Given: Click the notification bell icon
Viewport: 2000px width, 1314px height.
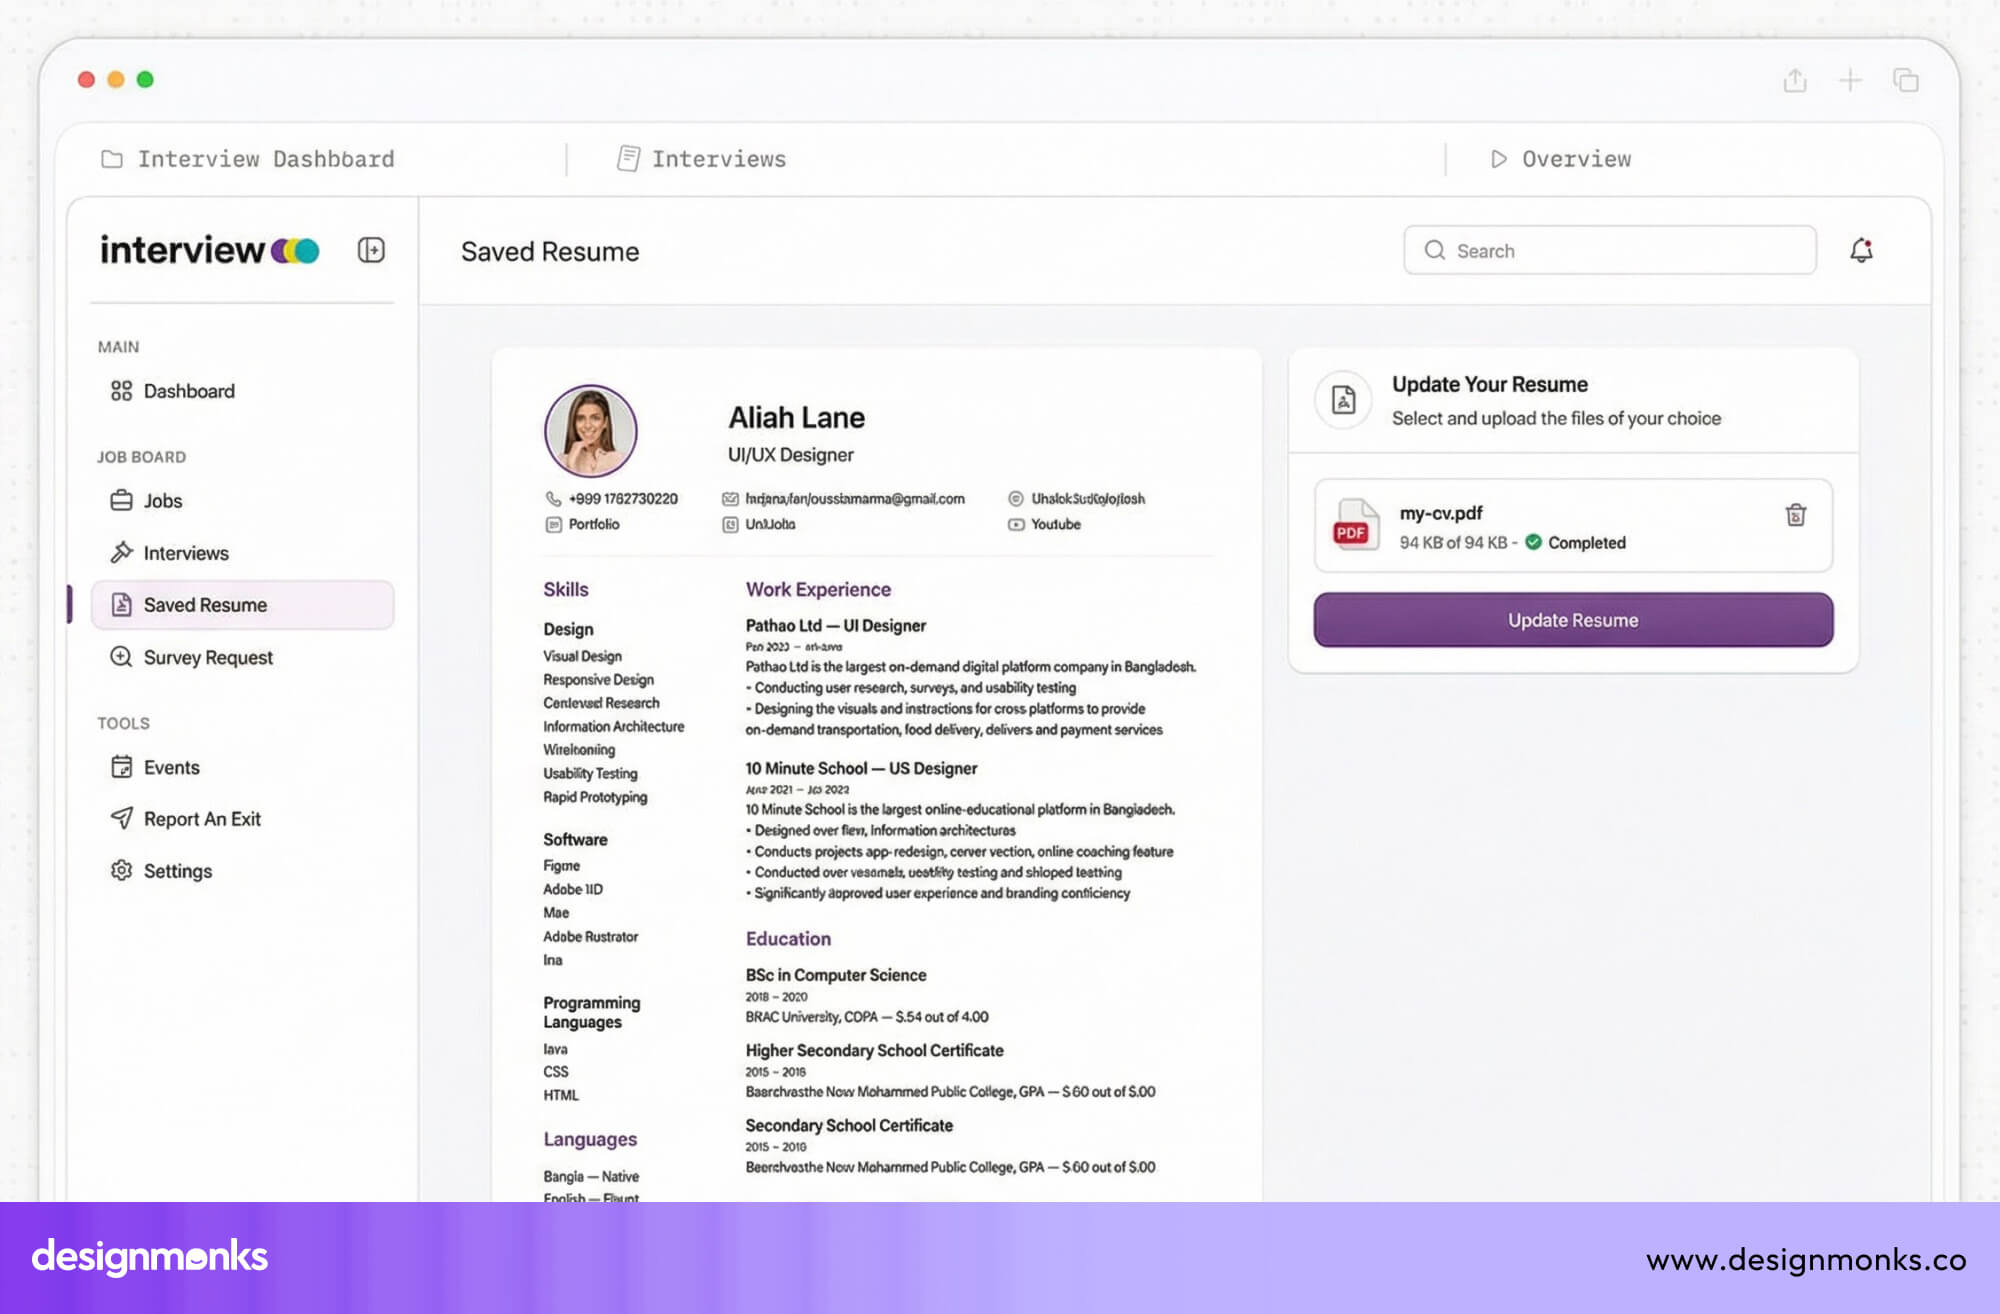Looking at the screenshot, I should click(x=1862, y=251).
